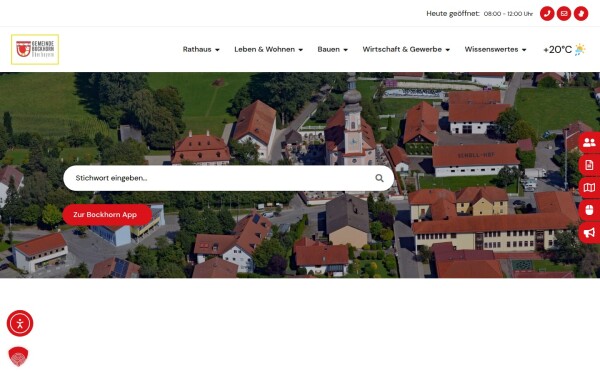The image size is (600, 375).
Task: Click the red shield fingerprint privacy icon
Action: (x=18, y=357)
